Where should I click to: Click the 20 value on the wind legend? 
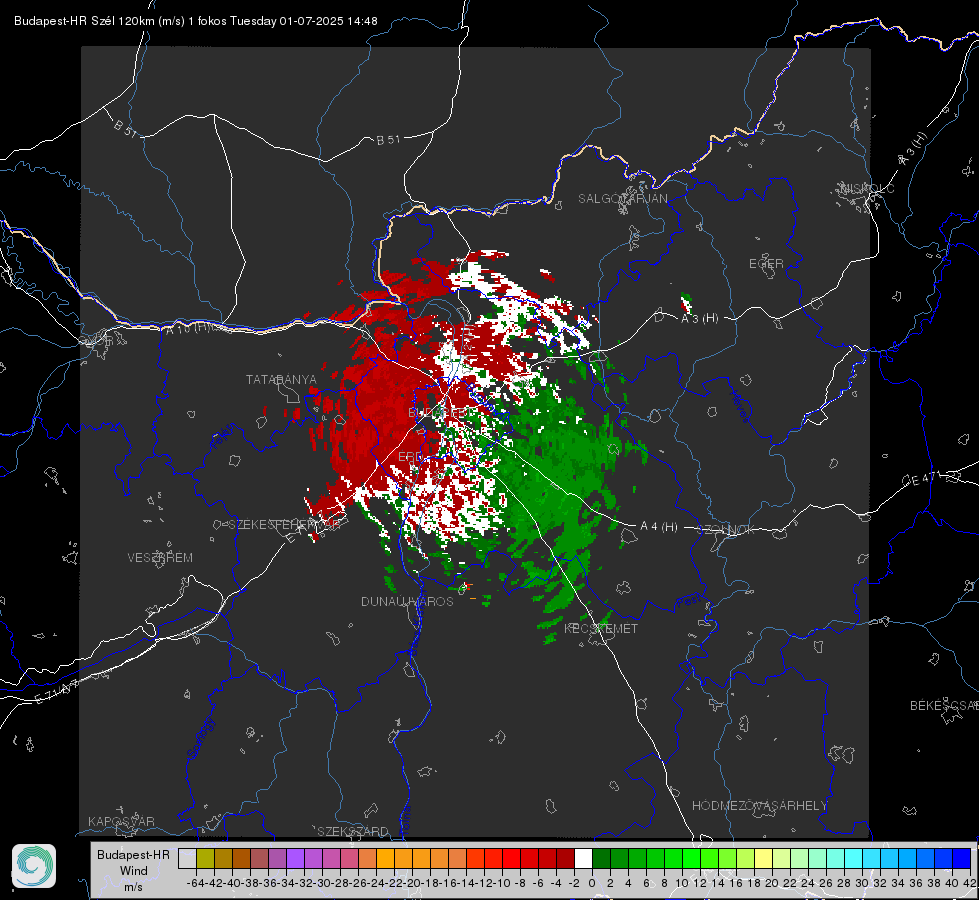pos(772,883)
